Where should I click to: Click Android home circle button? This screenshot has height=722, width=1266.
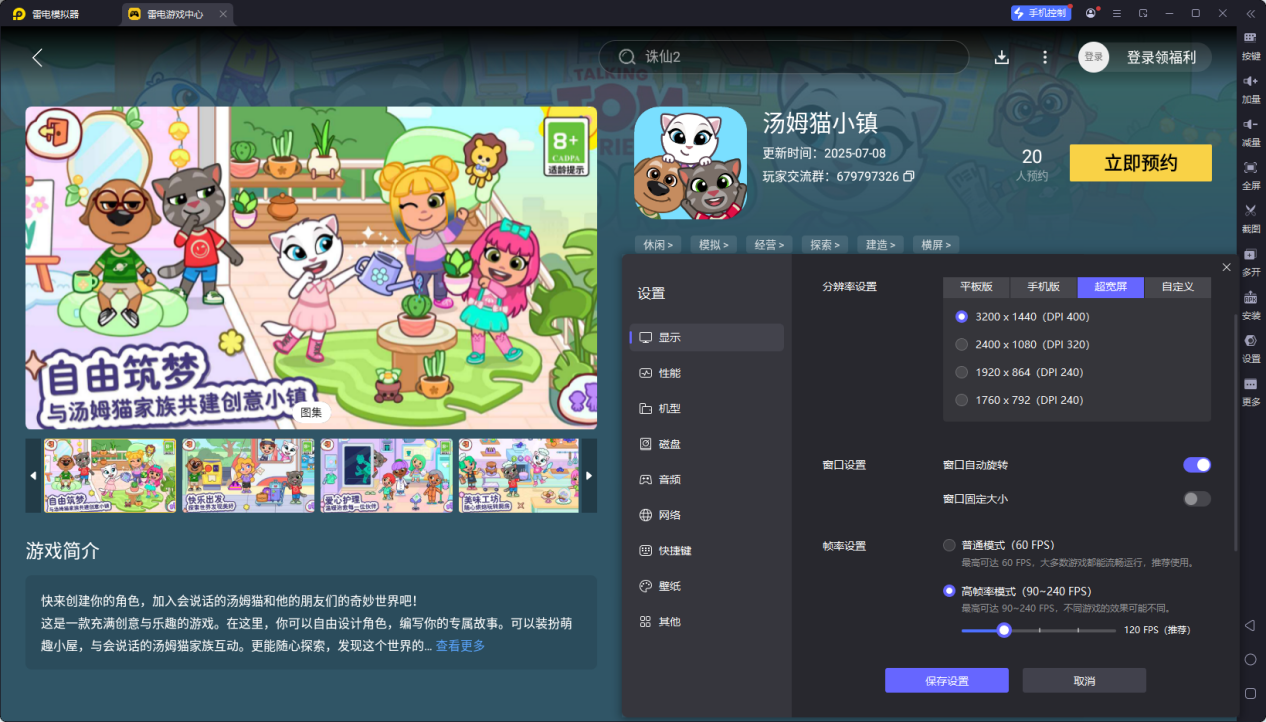click(1250, 660)
